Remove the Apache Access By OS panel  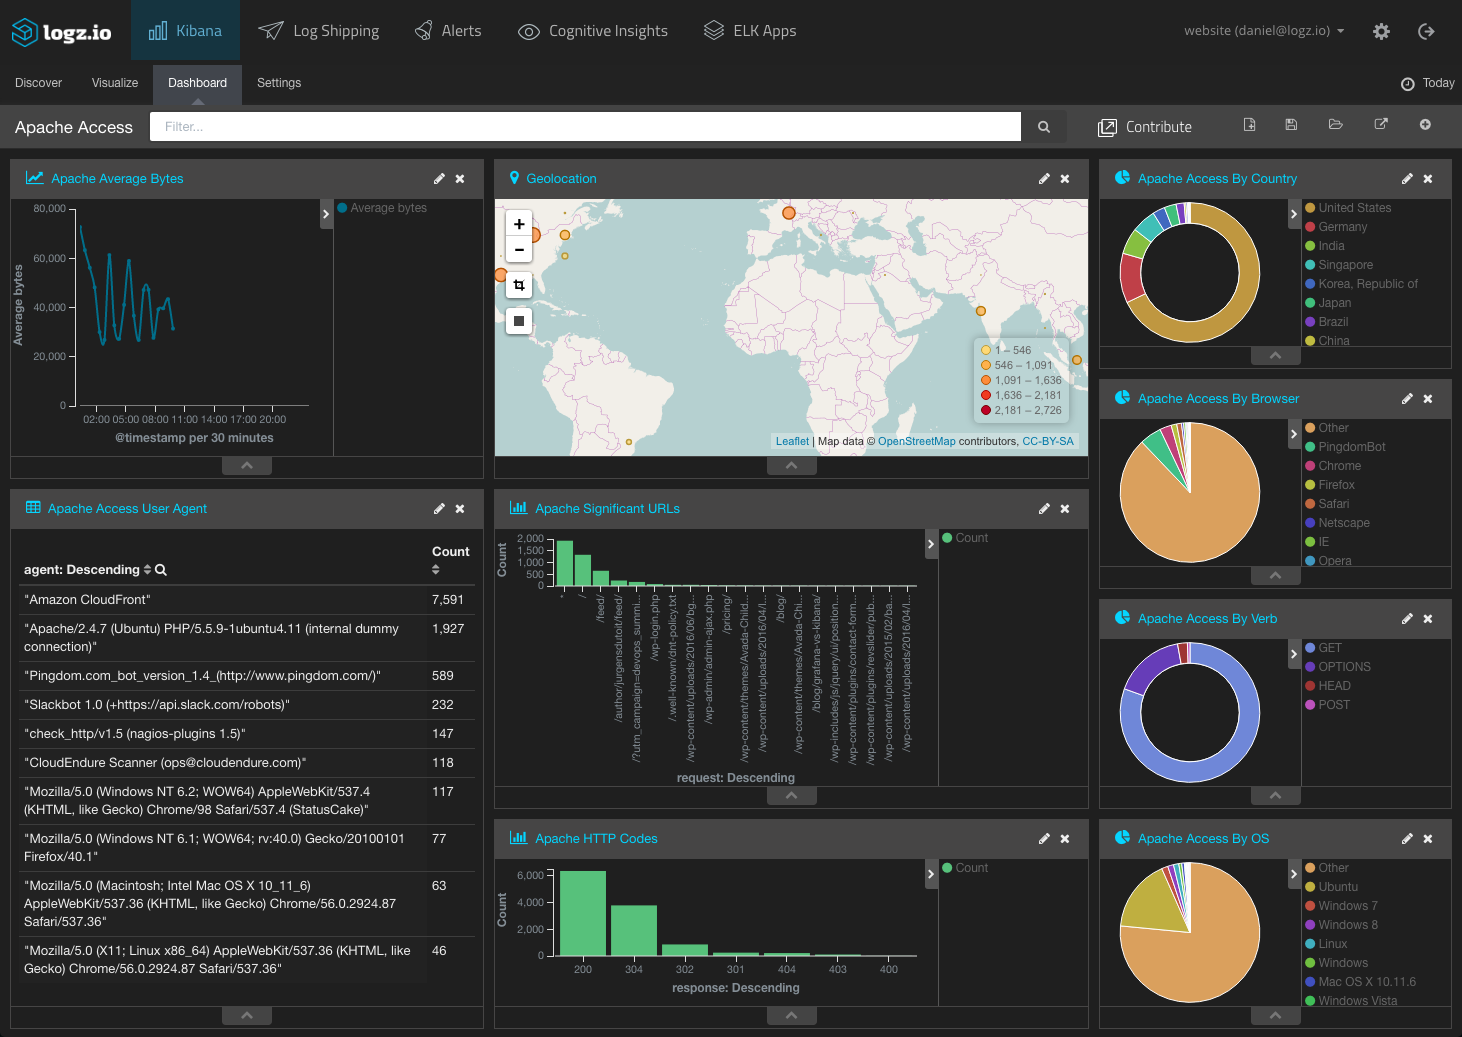pos(1428,839)
